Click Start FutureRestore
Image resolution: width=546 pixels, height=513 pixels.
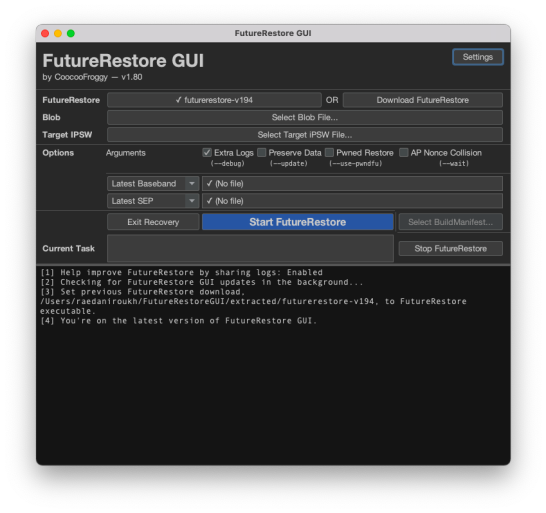[x=298, y=222]
